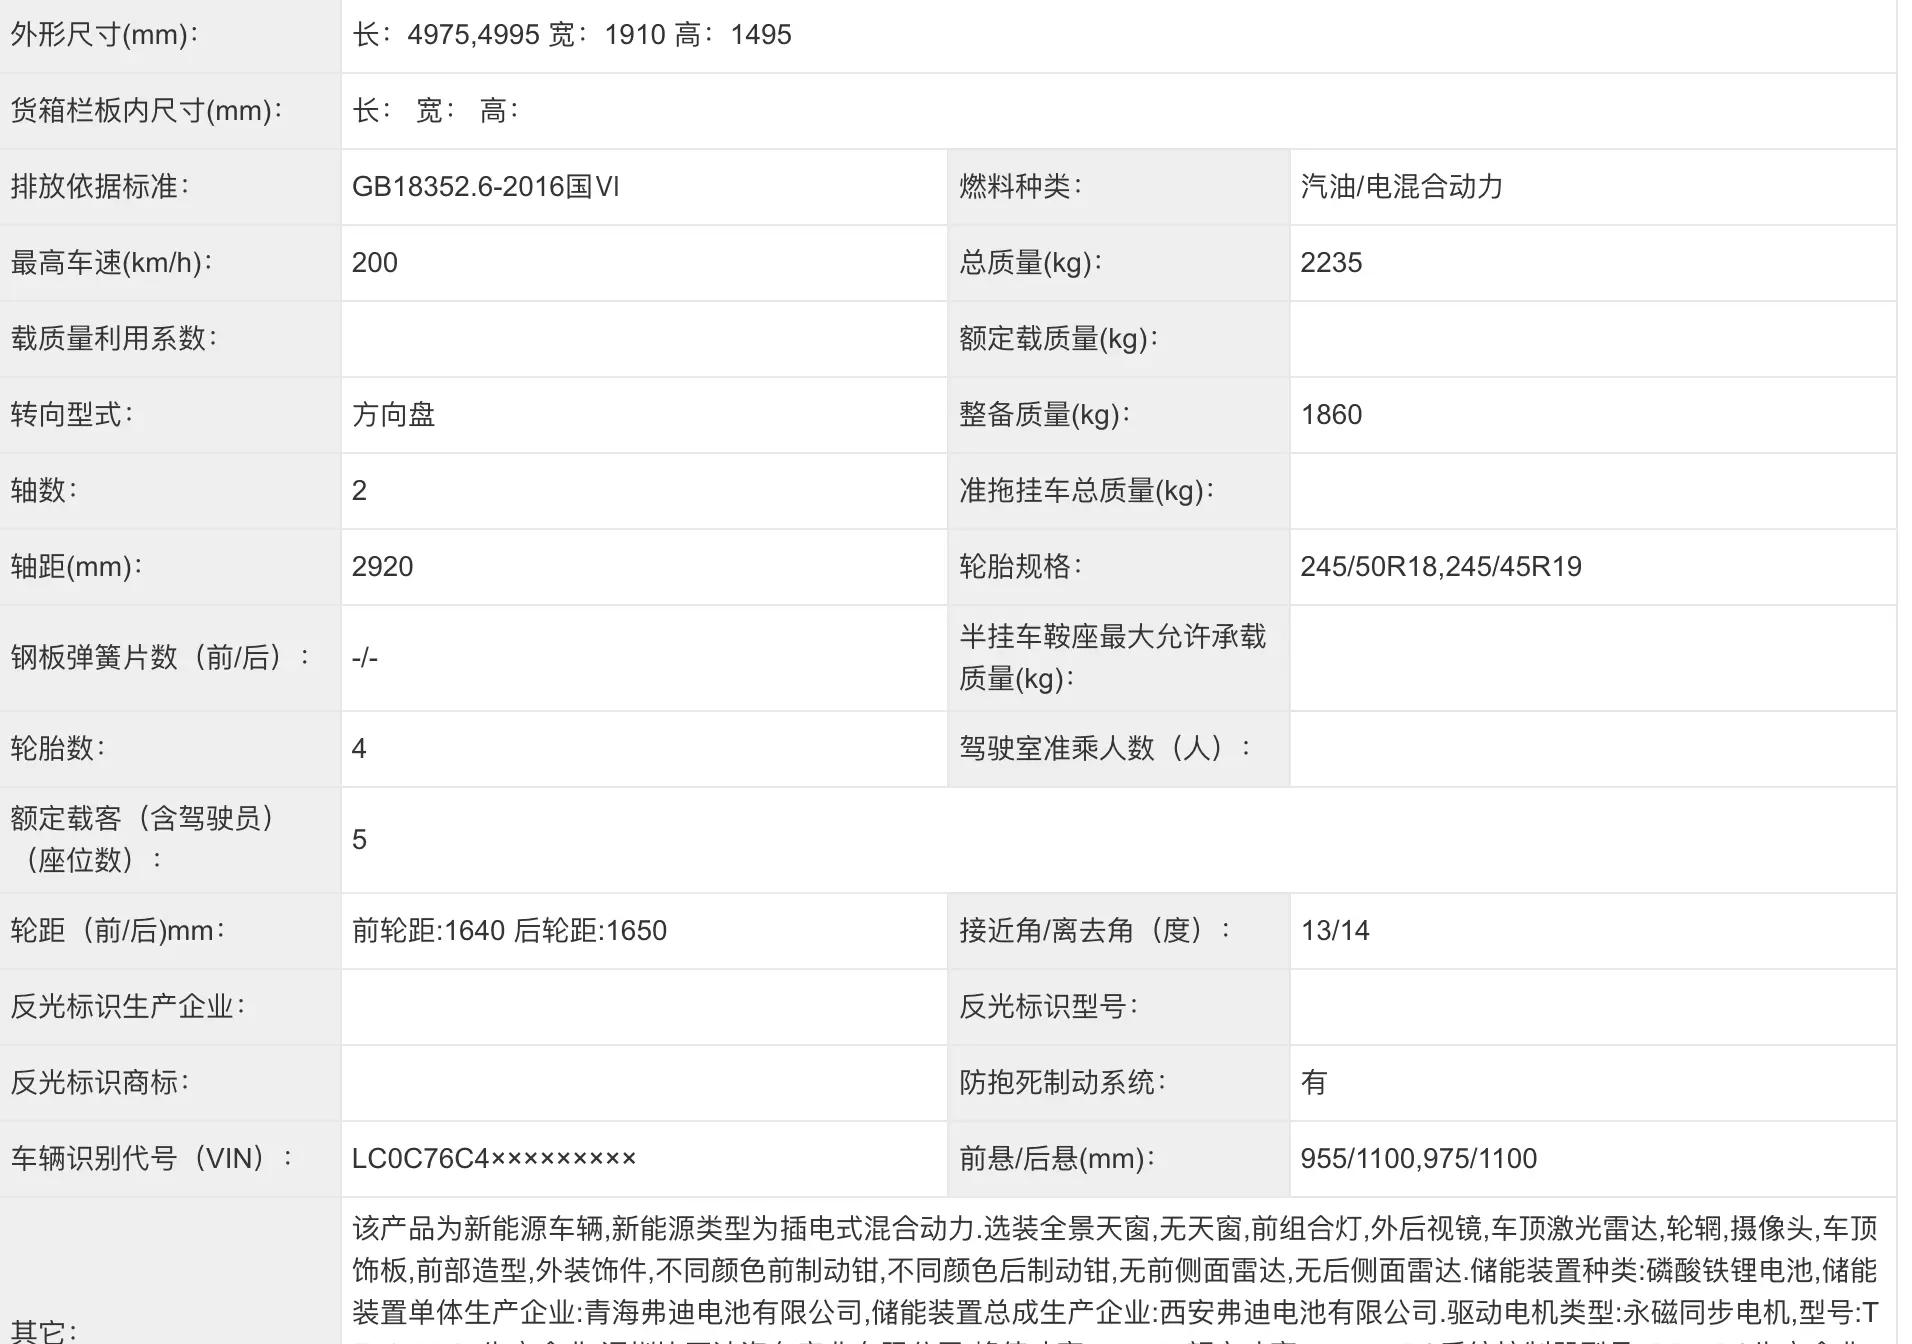
Task: Click the 半挂车鞍座最大允许承载质量 label
Action: click(1112, 658)
